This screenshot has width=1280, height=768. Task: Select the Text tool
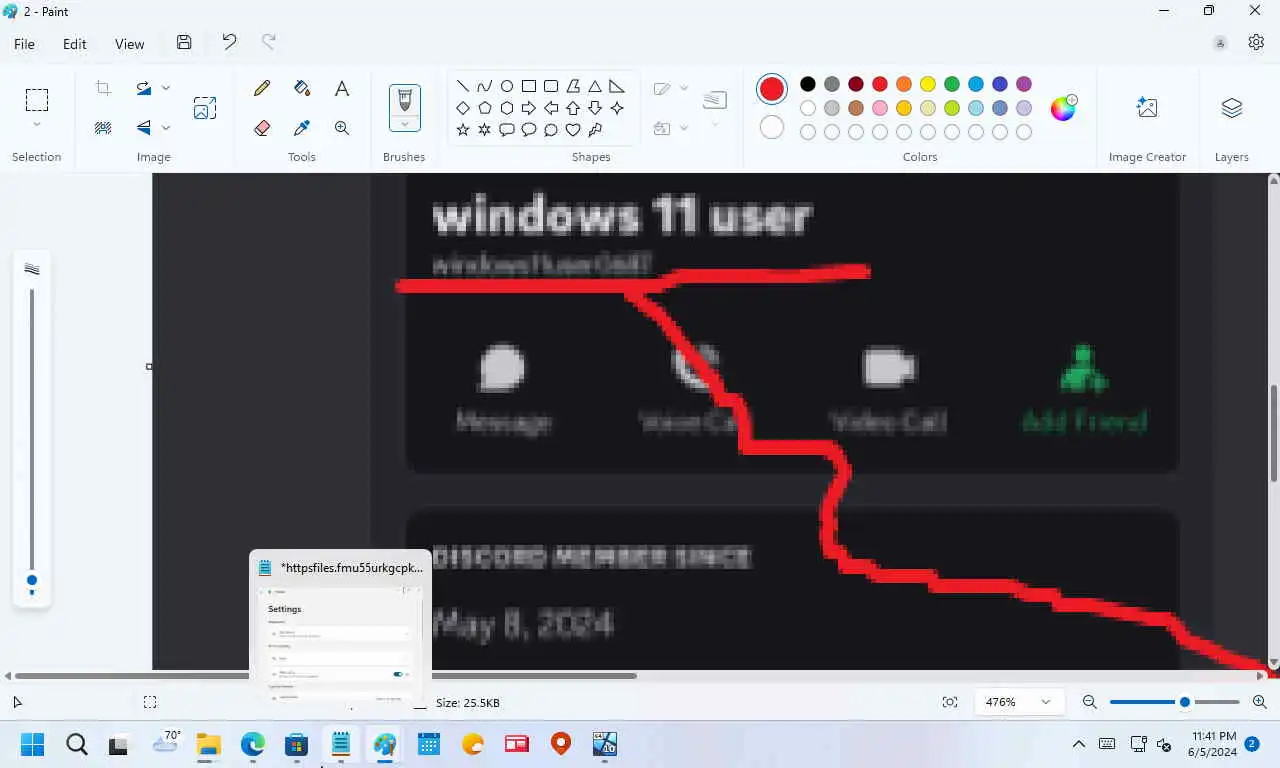coord(342,88)
